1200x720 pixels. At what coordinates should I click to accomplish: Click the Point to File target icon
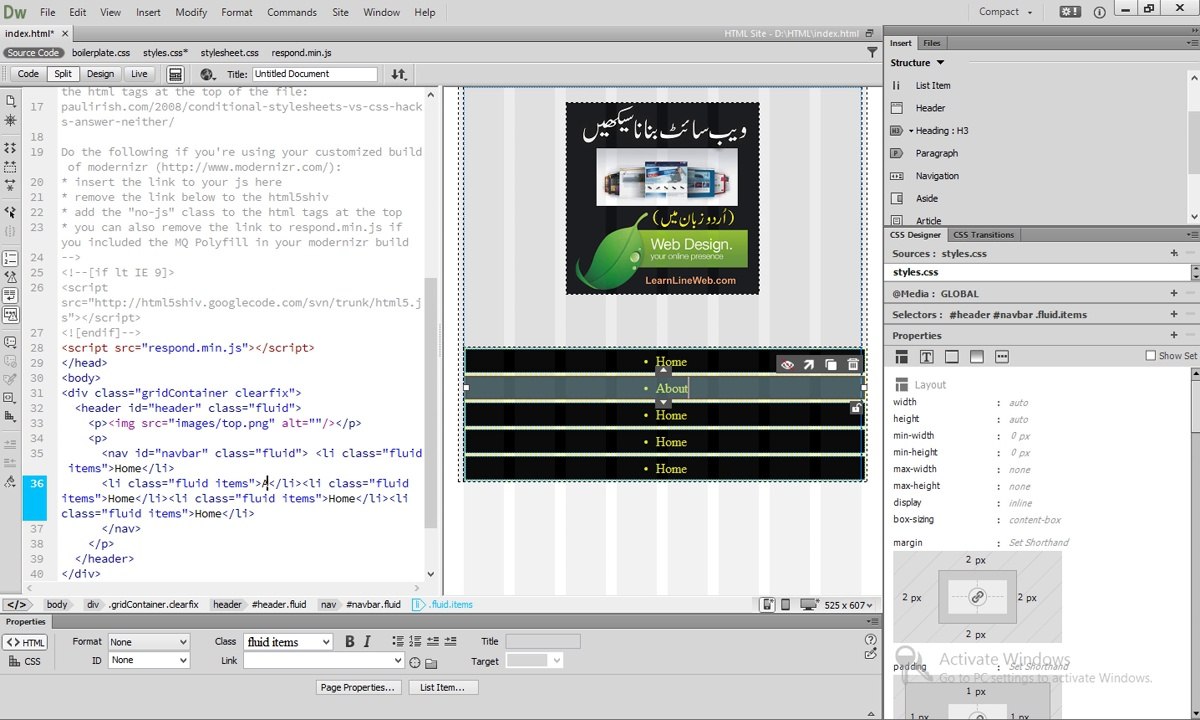(x=415, y=662)
